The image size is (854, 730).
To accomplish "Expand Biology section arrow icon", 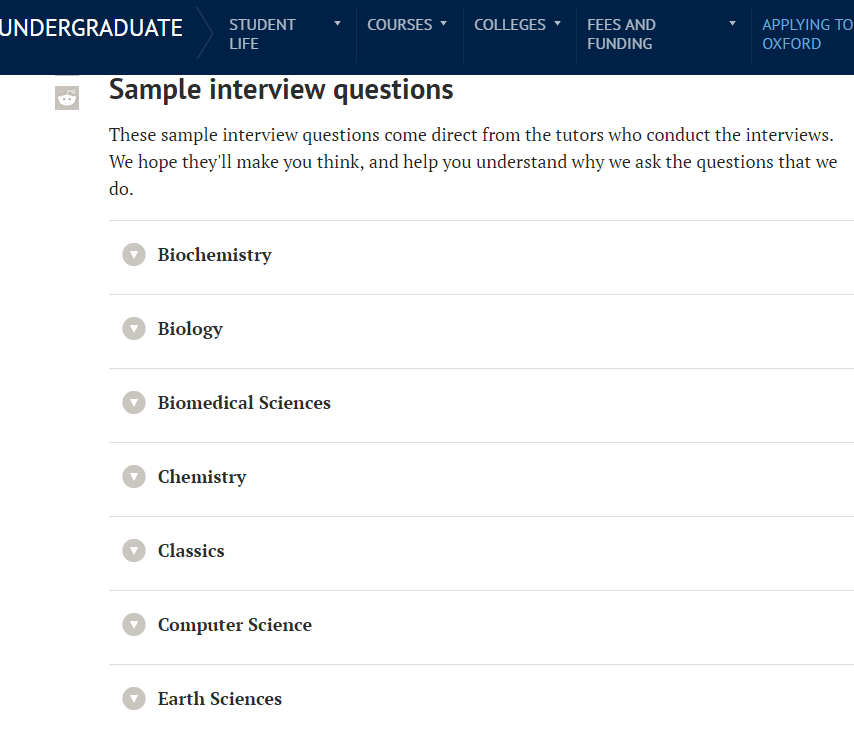I will point(134,328).
